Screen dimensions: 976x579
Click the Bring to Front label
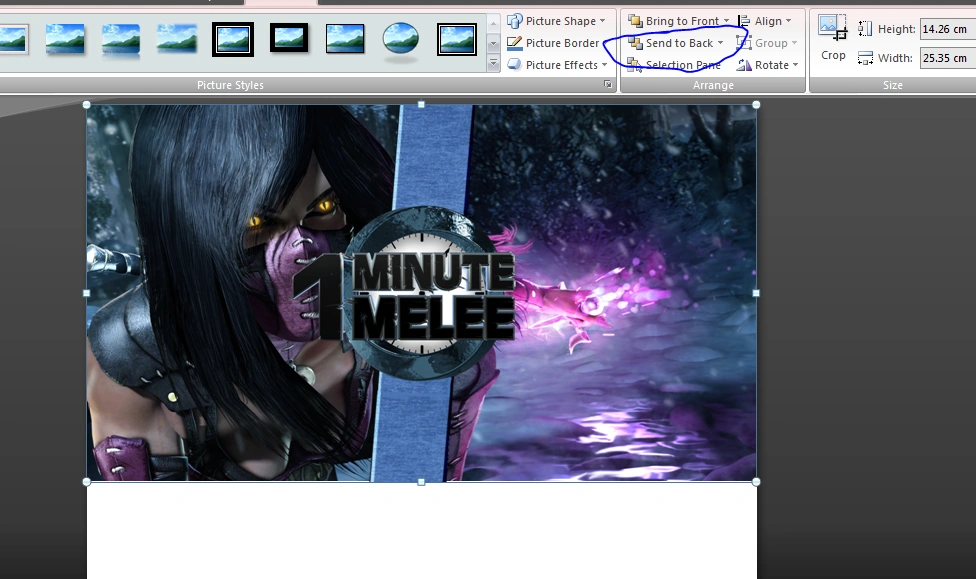click(x=682, y=21)
